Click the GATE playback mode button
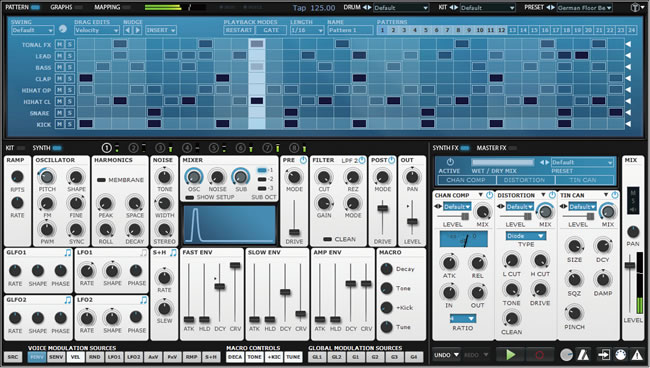The height and width of the screenshot is (368, 650). coord(271,30)
